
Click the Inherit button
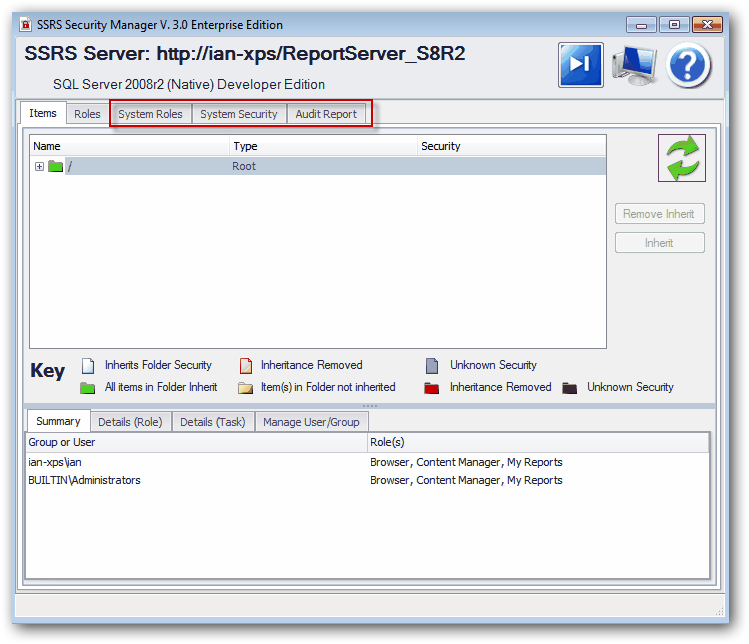659,243
